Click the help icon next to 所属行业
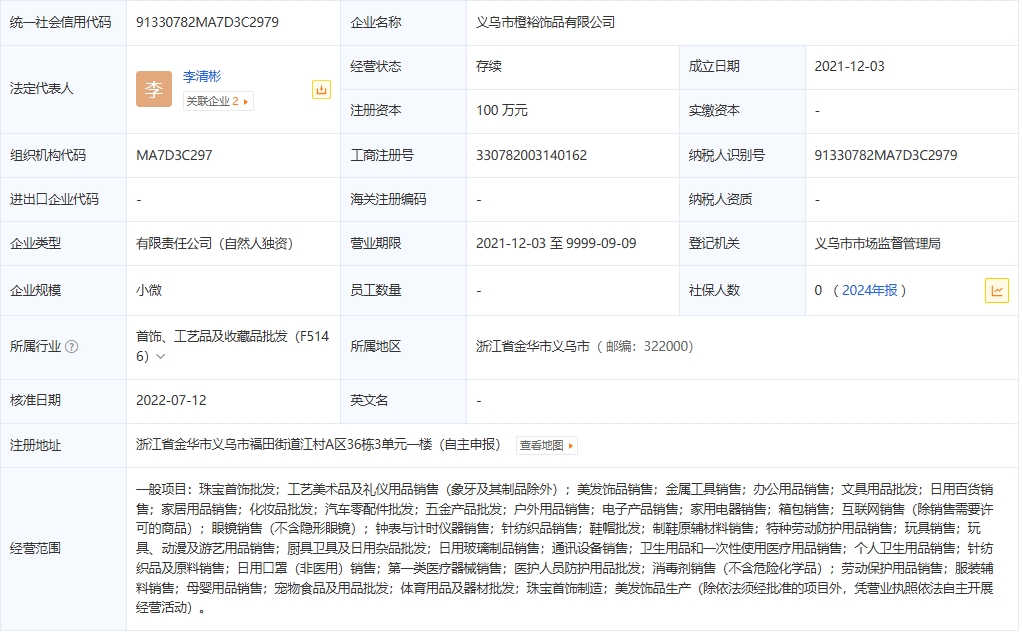The image size is (1022, 632). [71, 347]
